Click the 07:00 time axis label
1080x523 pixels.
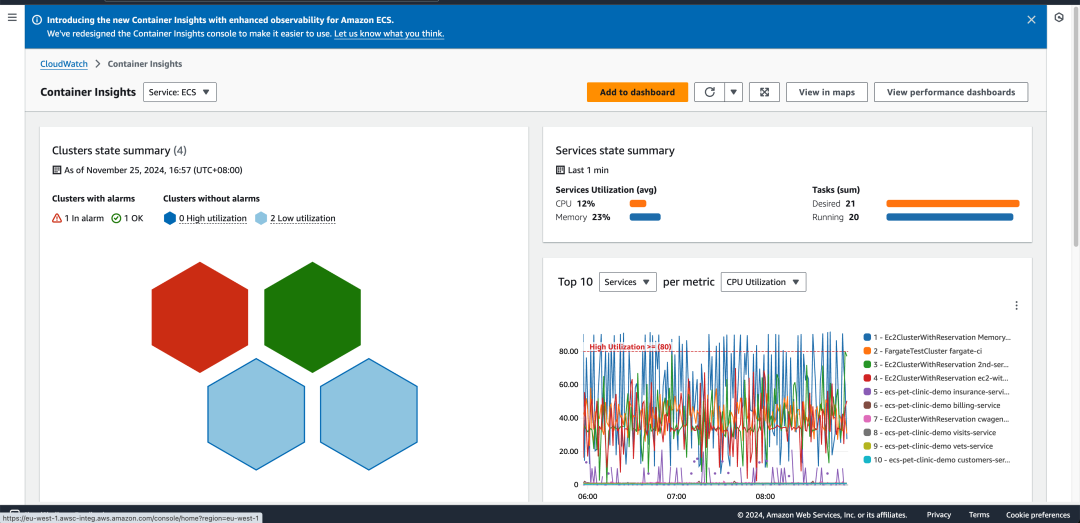(x=676, y=496)
